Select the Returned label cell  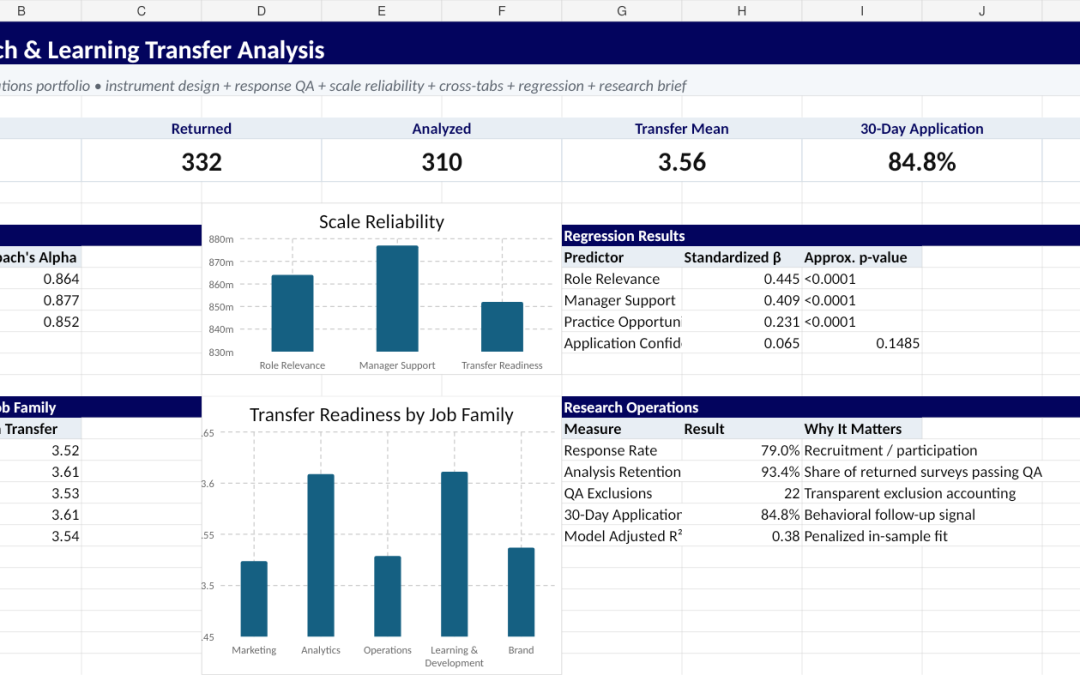(x=202, y=129)
